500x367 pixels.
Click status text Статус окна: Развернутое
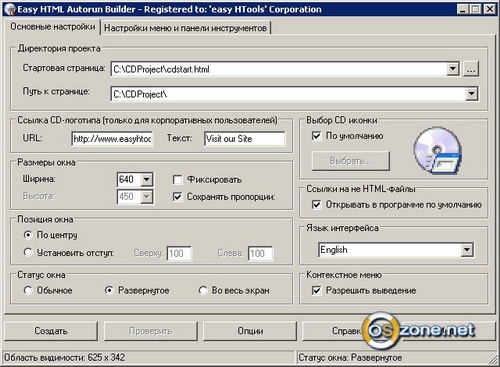(x=350, y=358)
